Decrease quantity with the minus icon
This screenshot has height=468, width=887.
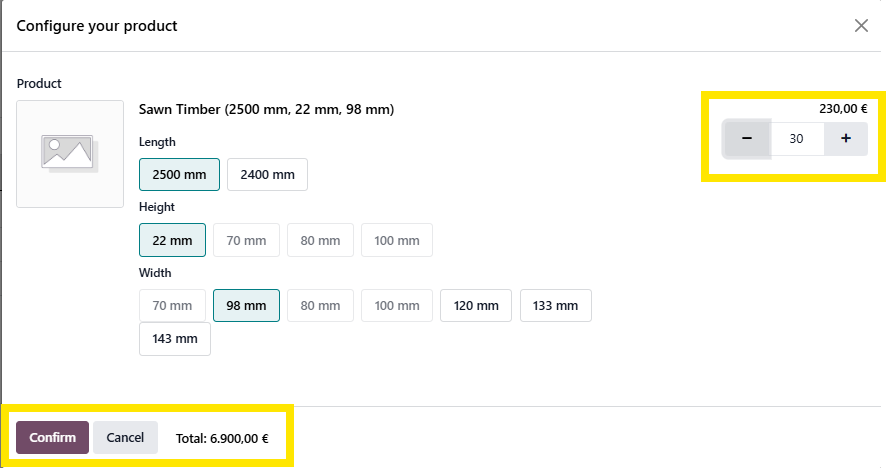tap(747, 139)
